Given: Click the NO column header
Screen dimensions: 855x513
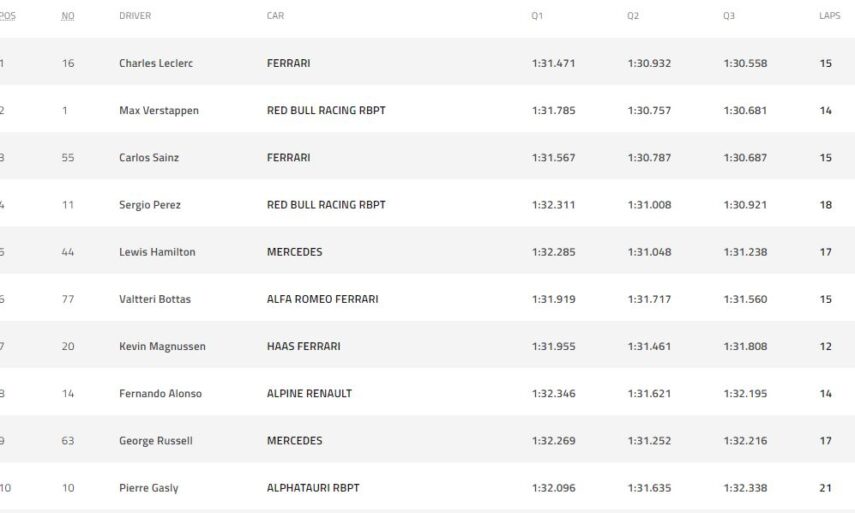Looking at the screenshot, I should [x=68, y=16].
